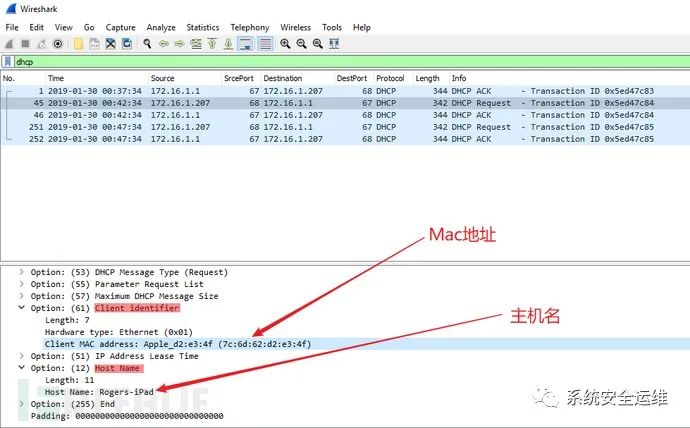
Task: Toggle packet list colorization
Action: pyautogui.click(x=265, y=44)
